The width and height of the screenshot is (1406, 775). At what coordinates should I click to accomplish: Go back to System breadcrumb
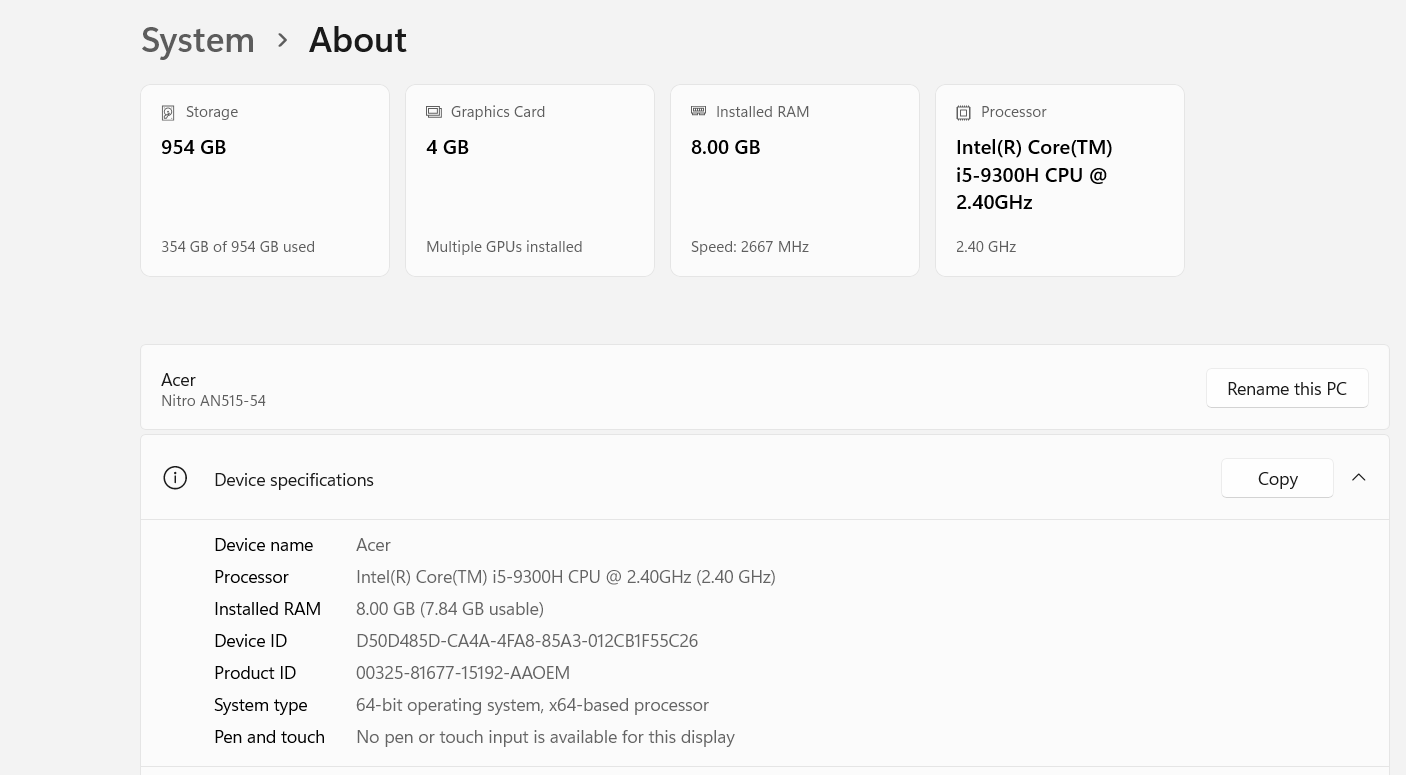[x=198, y=40]
